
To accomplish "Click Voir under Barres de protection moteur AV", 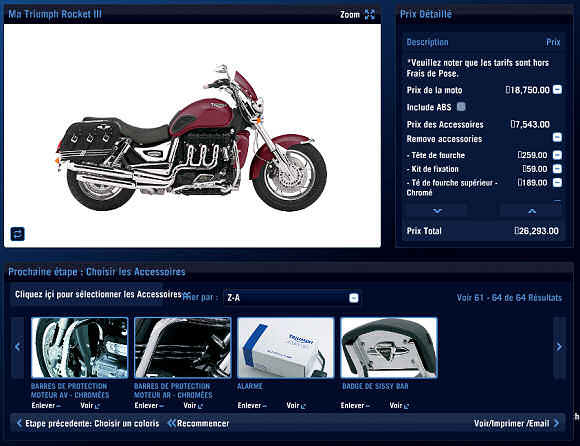I will click(x=90, y=406).
